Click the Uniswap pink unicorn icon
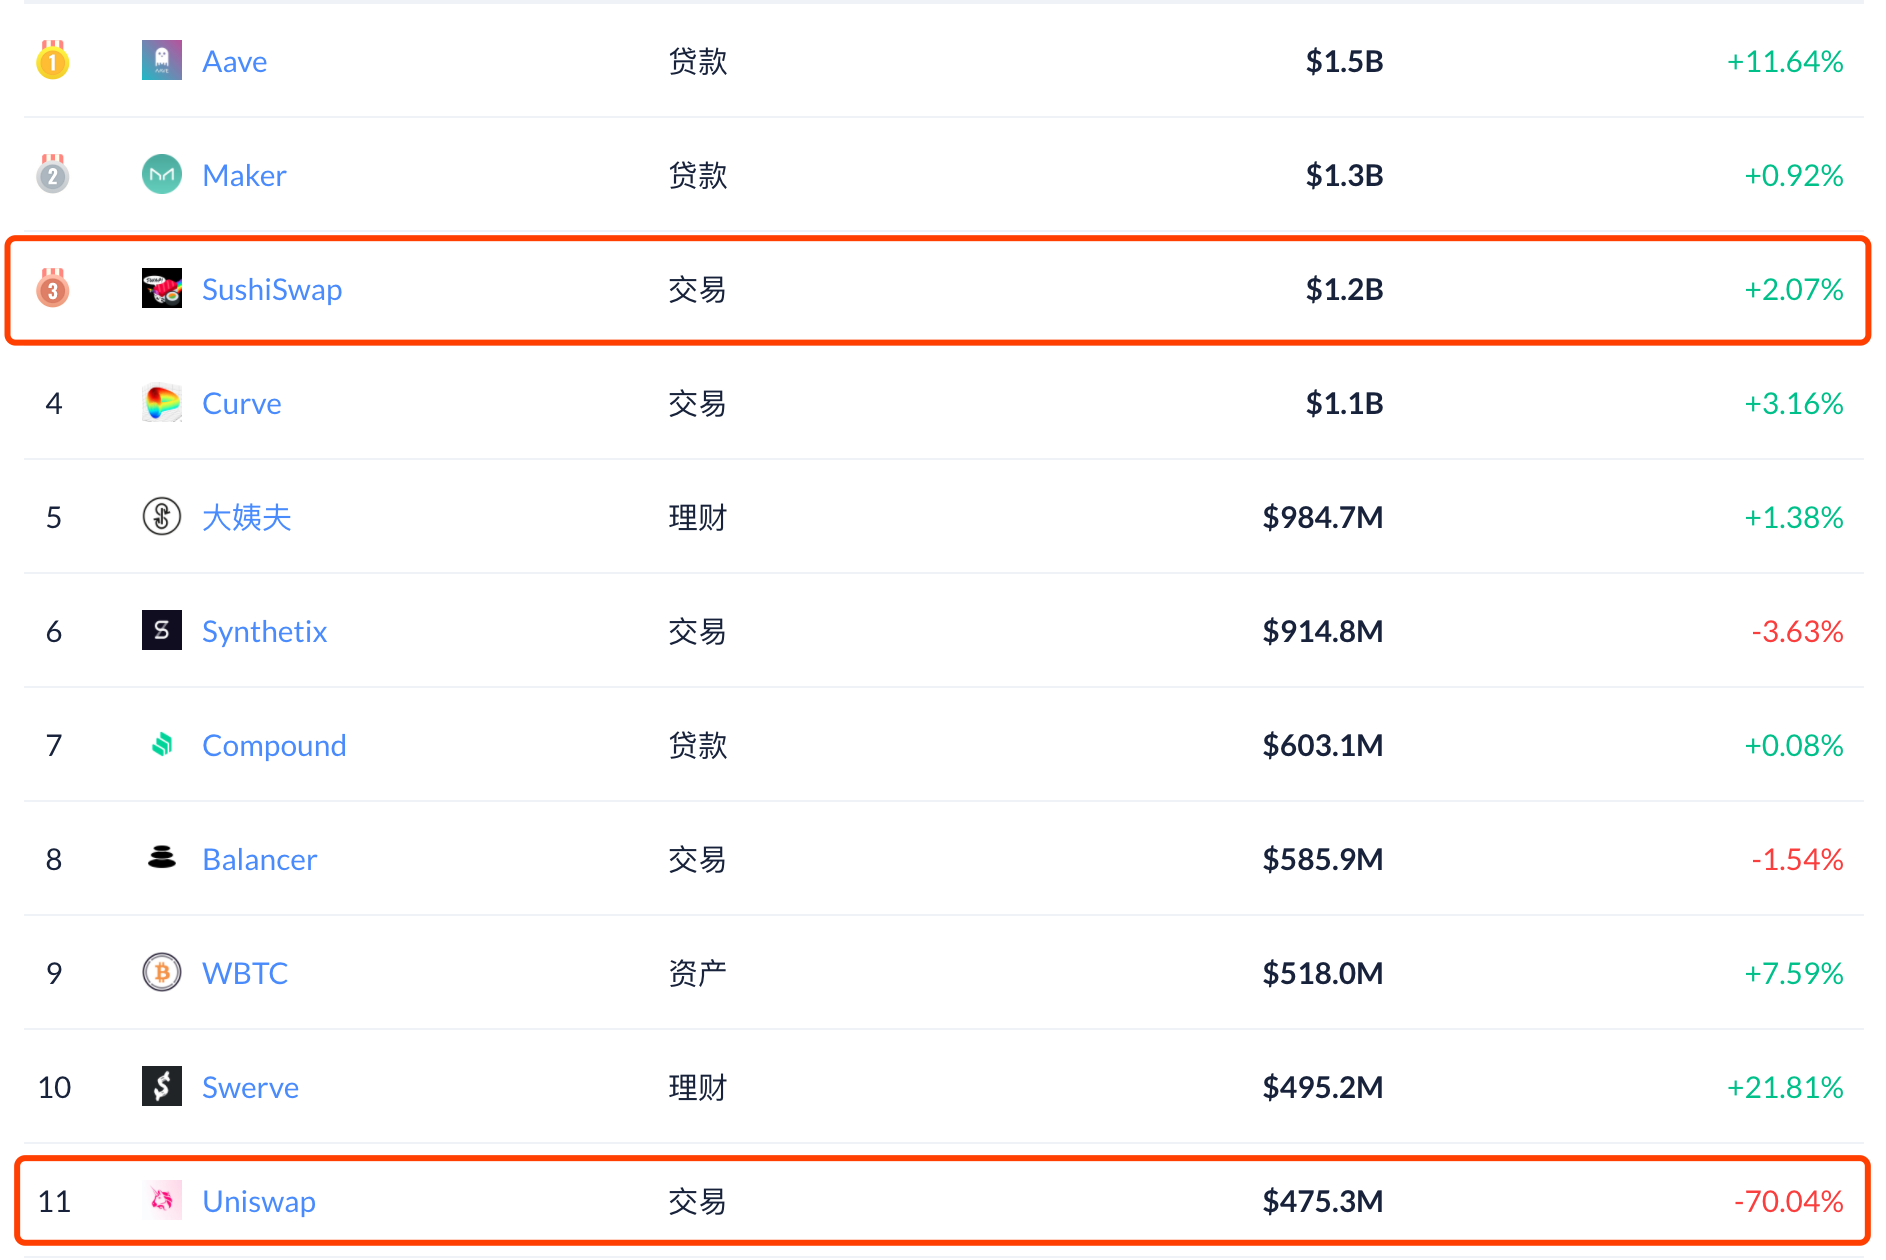The height and width of the screenshot is (1260, 1886). click(x=161, y=1200)
